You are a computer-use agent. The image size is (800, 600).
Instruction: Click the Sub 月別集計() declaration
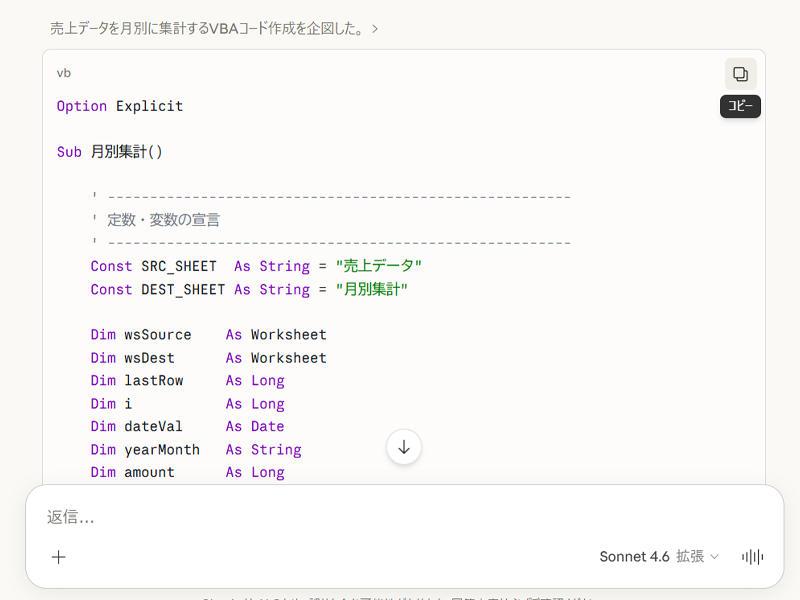click(110, 152)
